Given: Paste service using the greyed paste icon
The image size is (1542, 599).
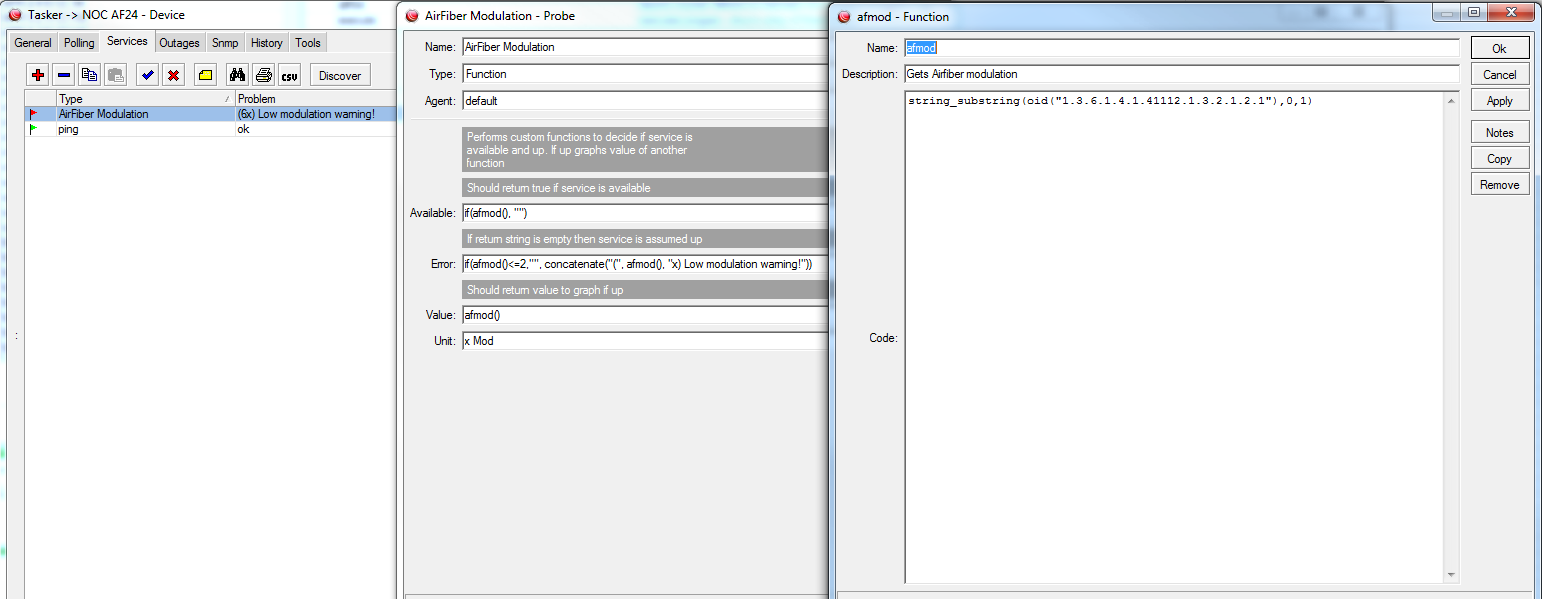Looking at the screenshot, I should coord(115,75).
